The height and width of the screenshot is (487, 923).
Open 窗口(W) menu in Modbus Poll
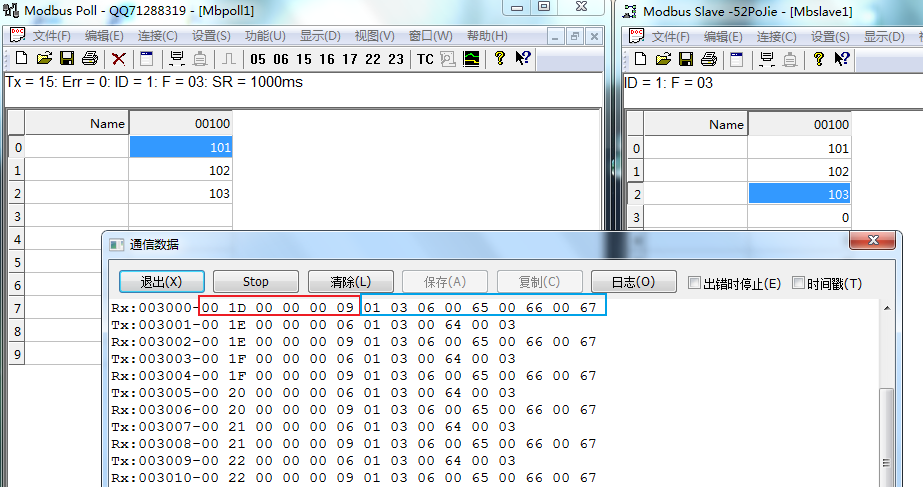(431, 36)
